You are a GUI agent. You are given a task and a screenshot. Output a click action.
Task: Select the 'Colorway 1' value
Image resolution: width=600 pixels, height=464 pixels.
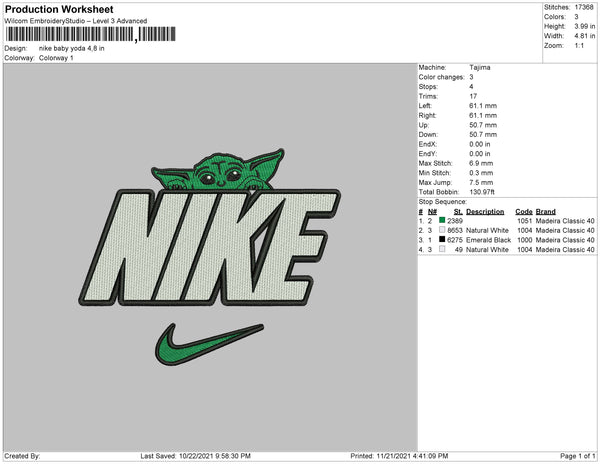pos(56,58)
